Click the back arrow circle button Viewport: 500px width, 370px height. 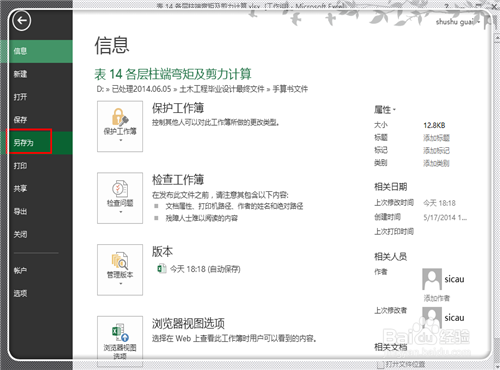pyautogui.click(x=22, y=21)
